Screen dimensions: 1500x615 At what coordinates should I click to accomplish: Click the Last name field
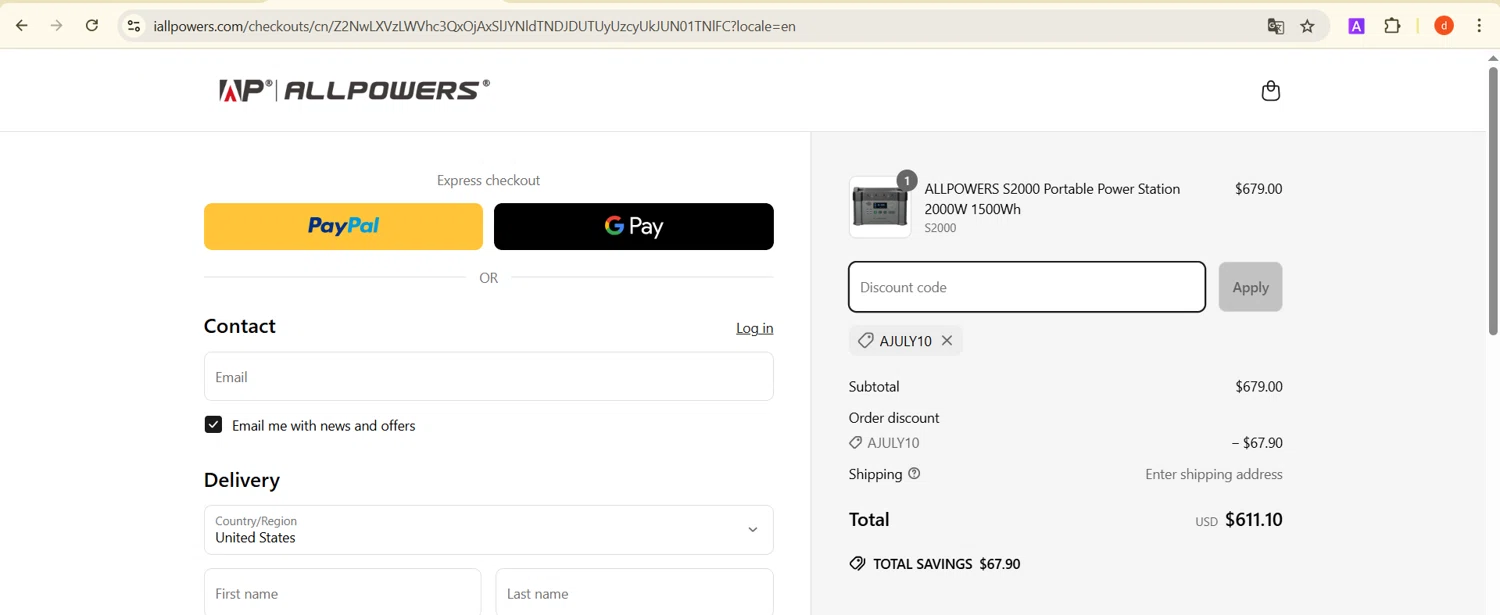[634, 593]
